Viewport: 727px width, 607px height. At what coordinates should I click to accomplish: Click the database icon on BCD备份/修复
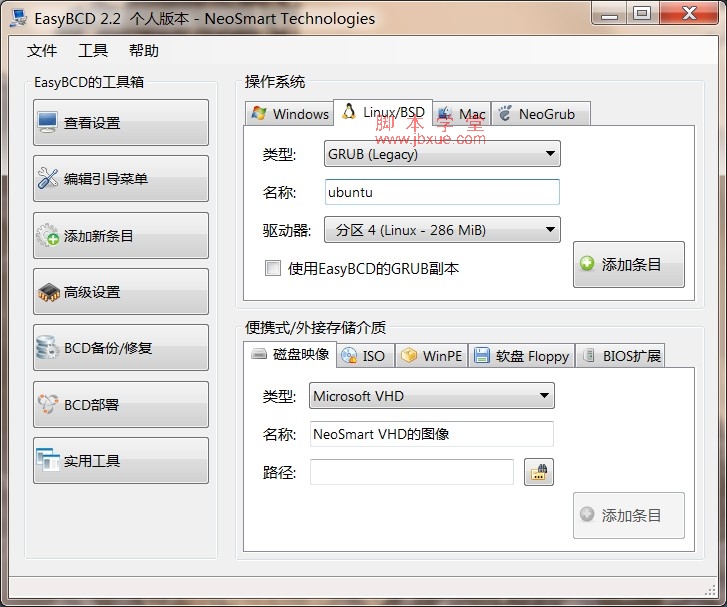click(47, 348)
